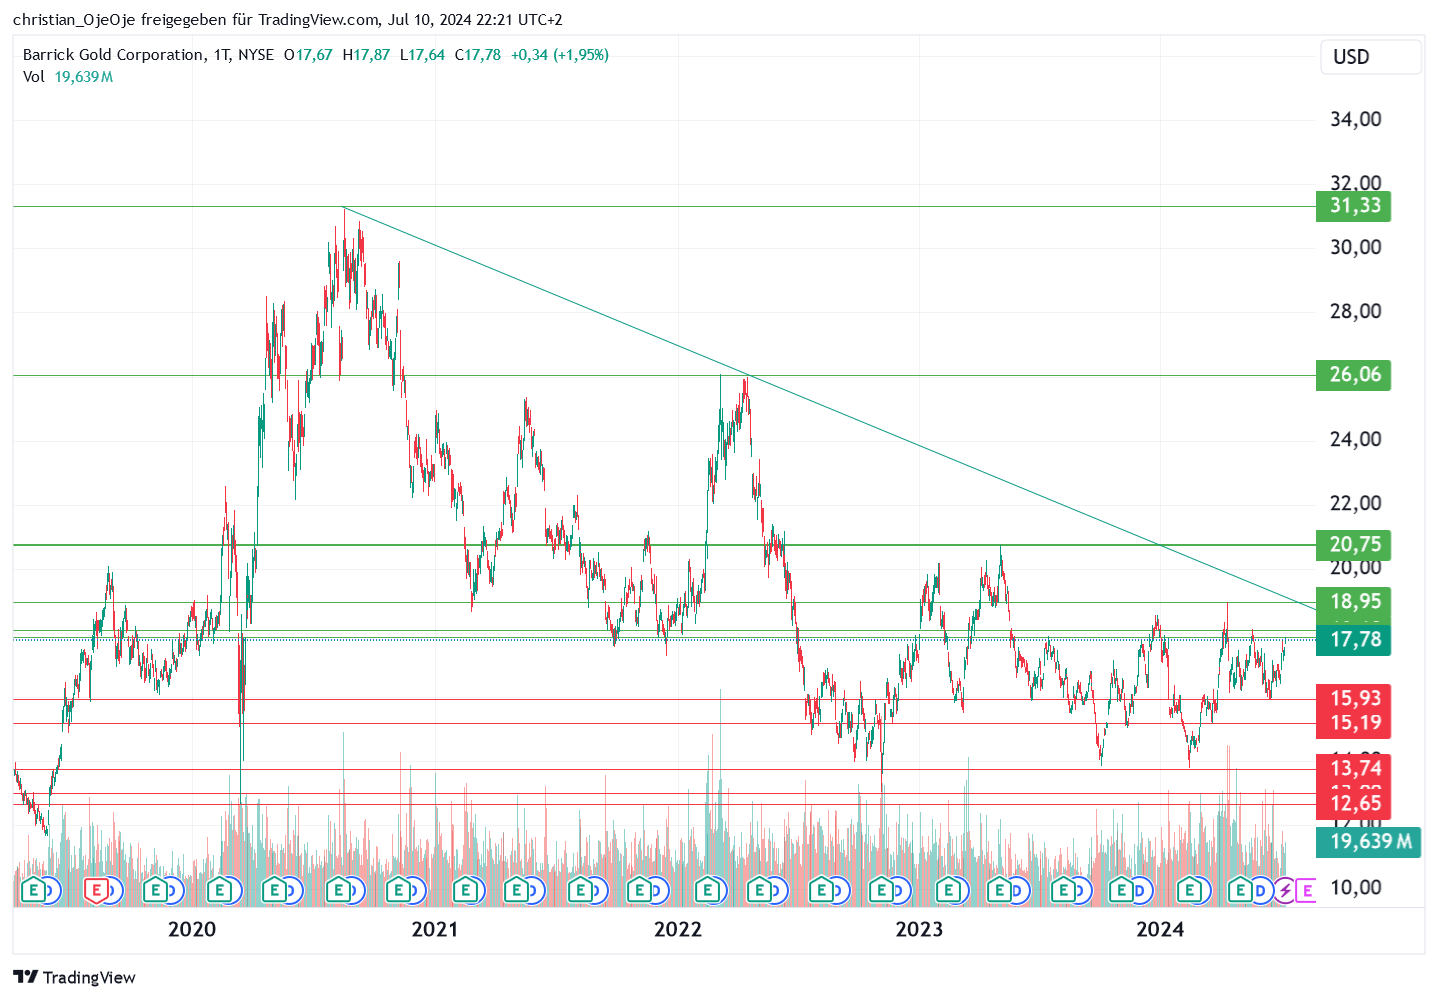This screenshot has width=1438, height=1000.
Task: Click the 18,95 price level label
Action: pyautogui.click(x=1354, y=602)
